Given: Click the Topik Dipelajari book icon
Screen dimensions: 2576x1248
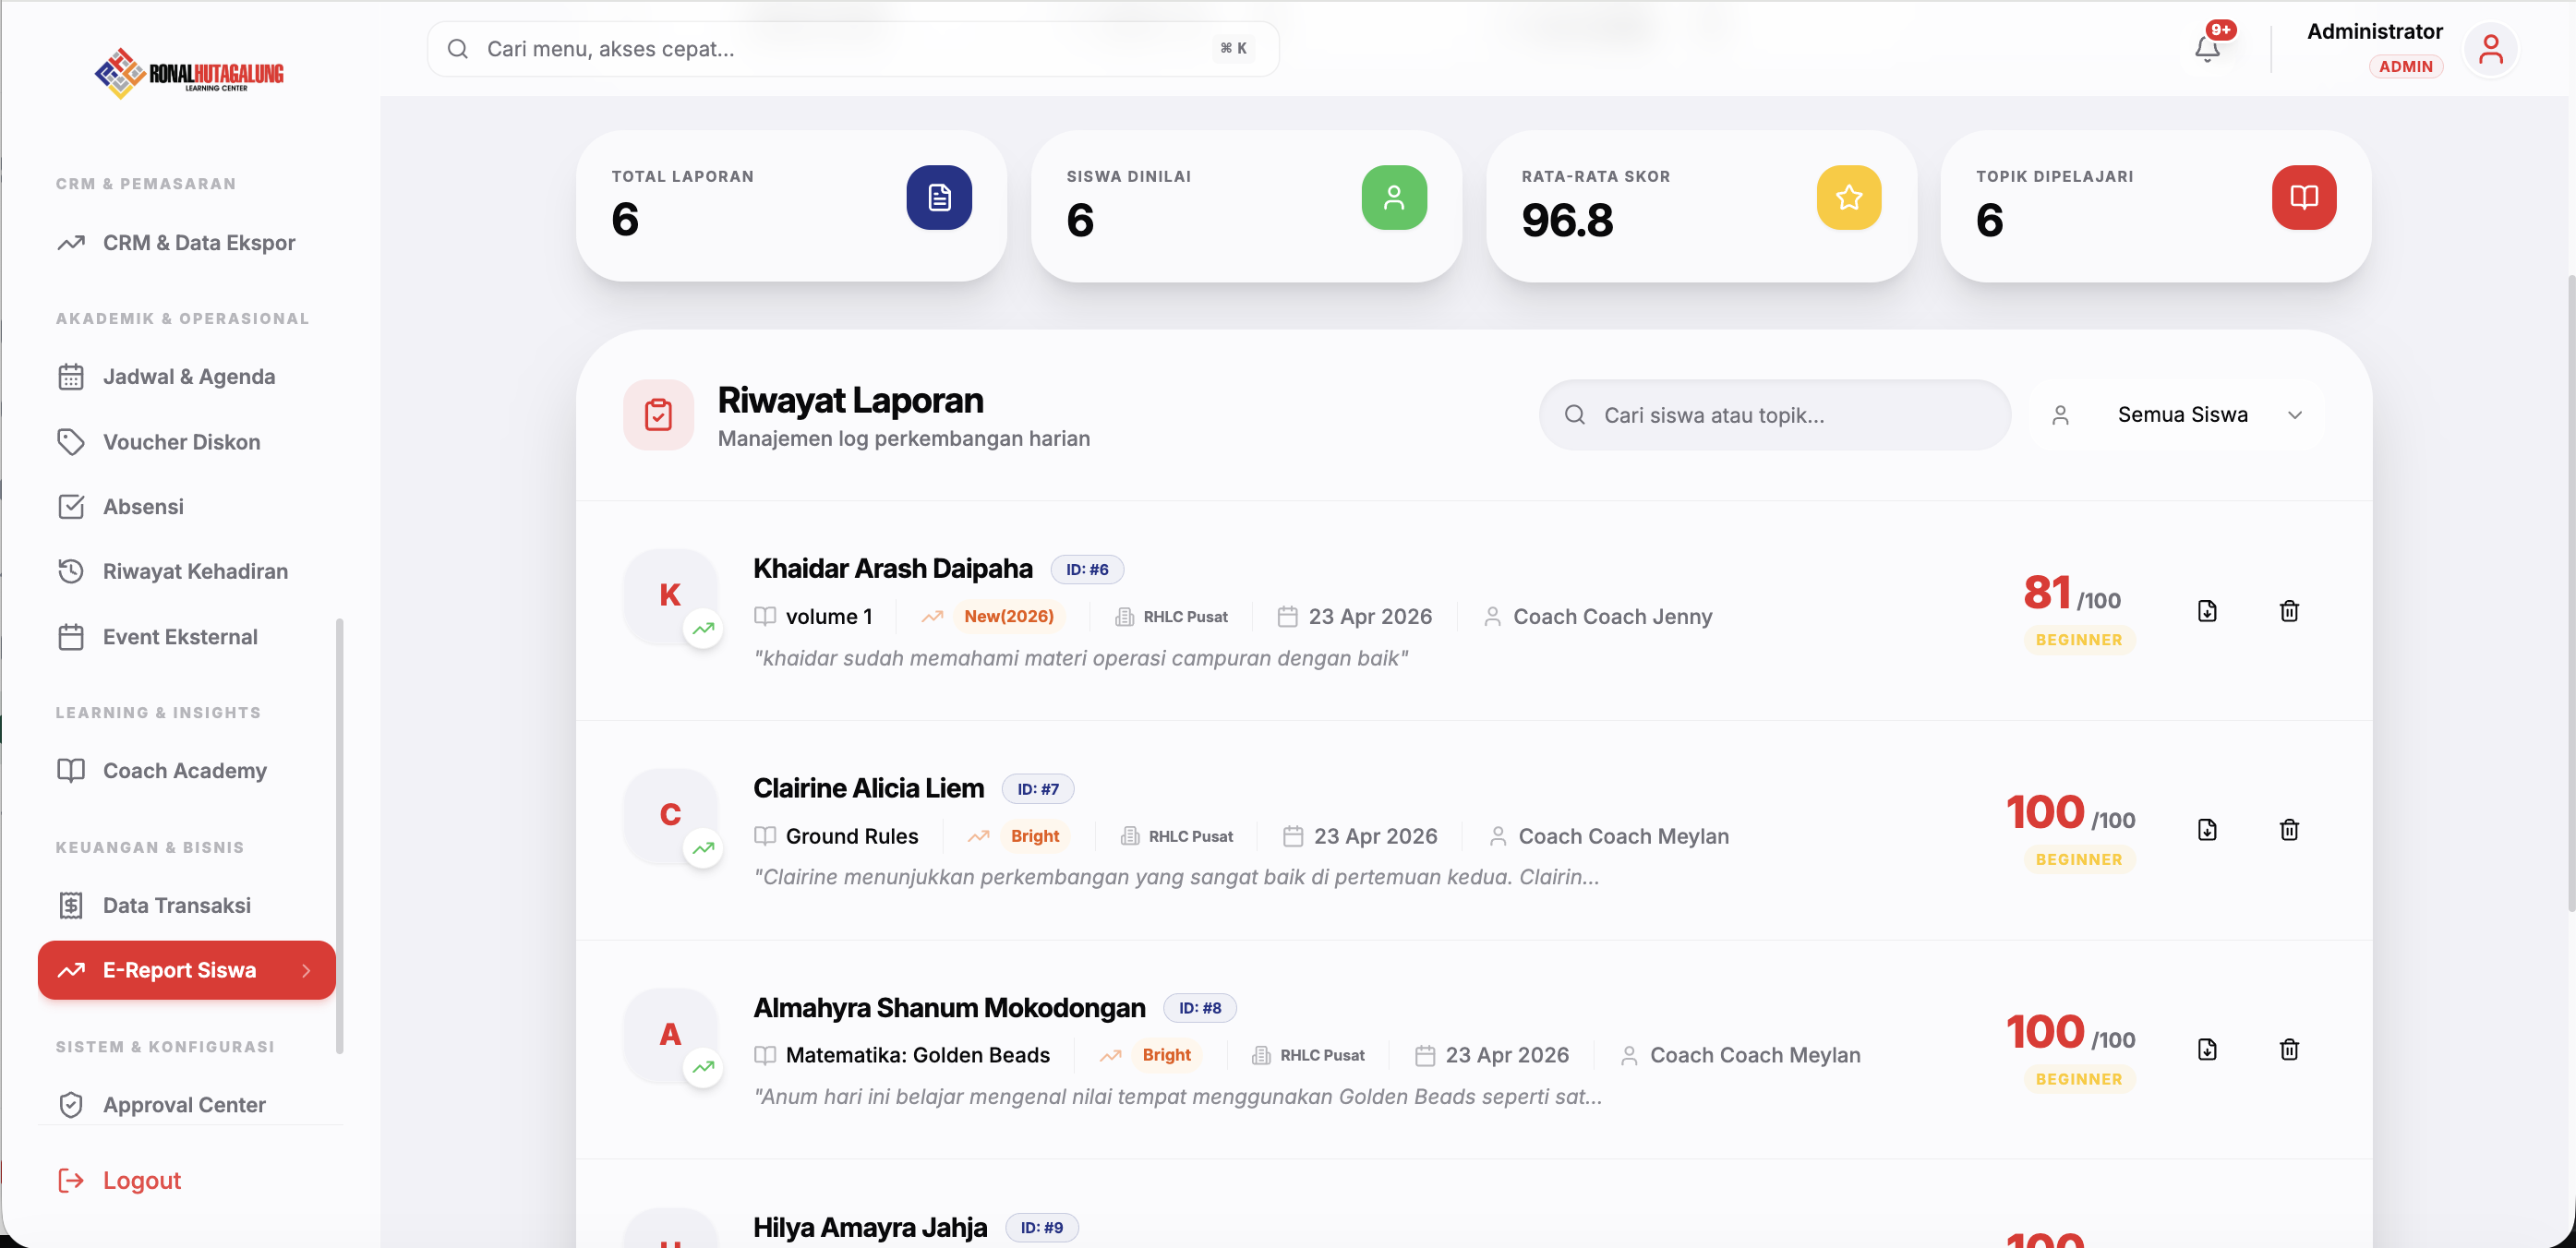Looking at the screenshot, I should (2303, 197).
